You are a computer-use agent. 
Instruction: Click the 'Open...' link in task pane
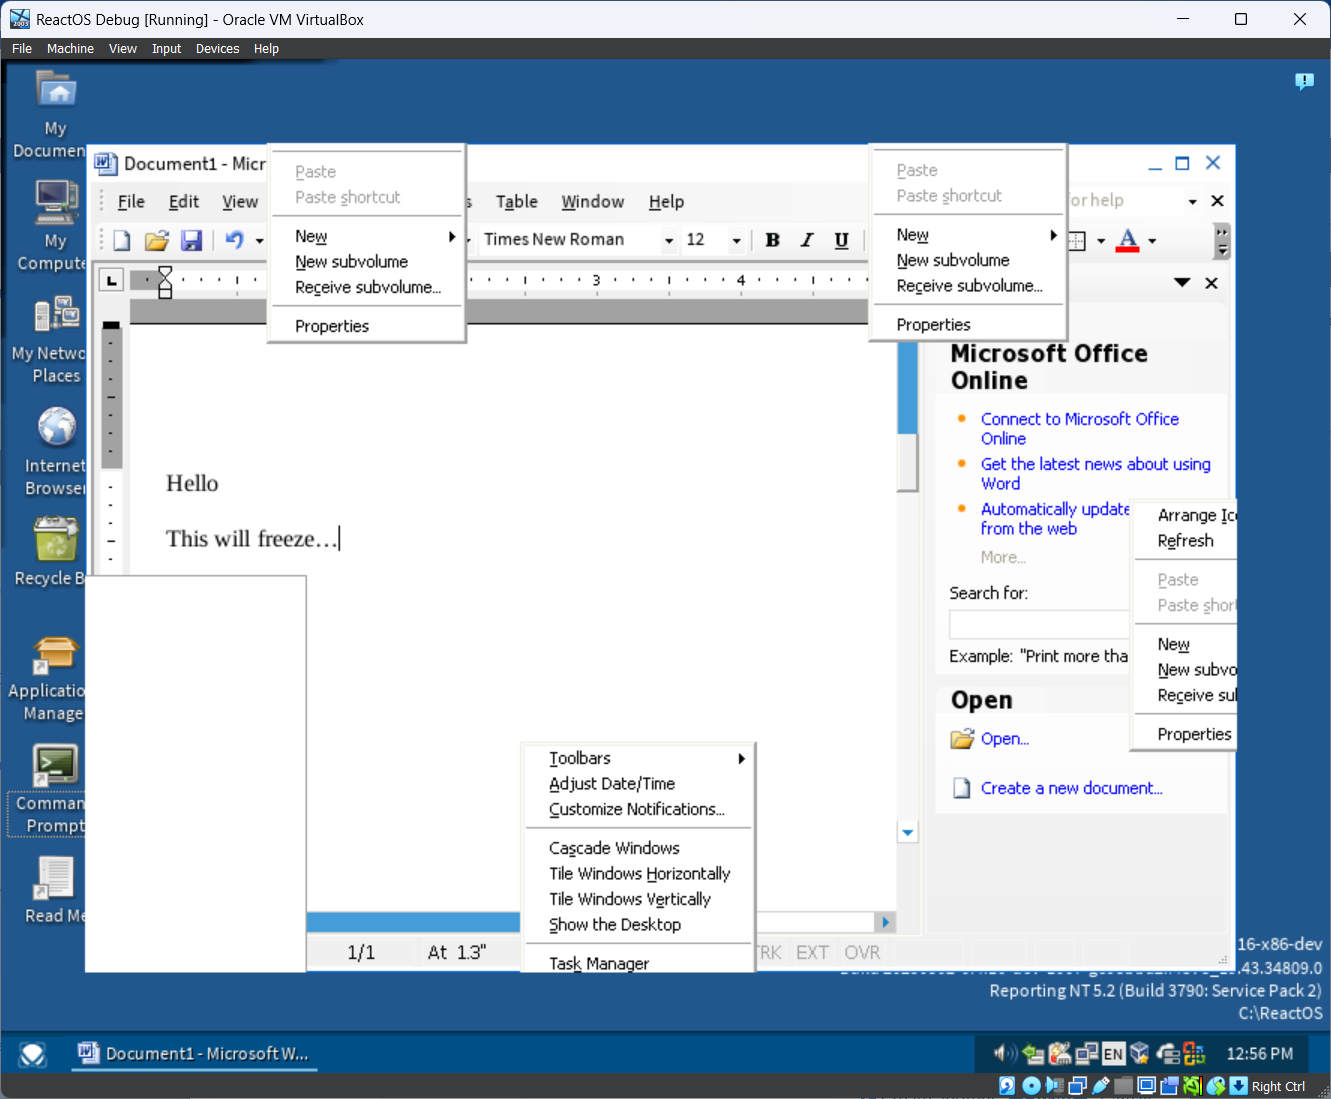coord(1005,739)
